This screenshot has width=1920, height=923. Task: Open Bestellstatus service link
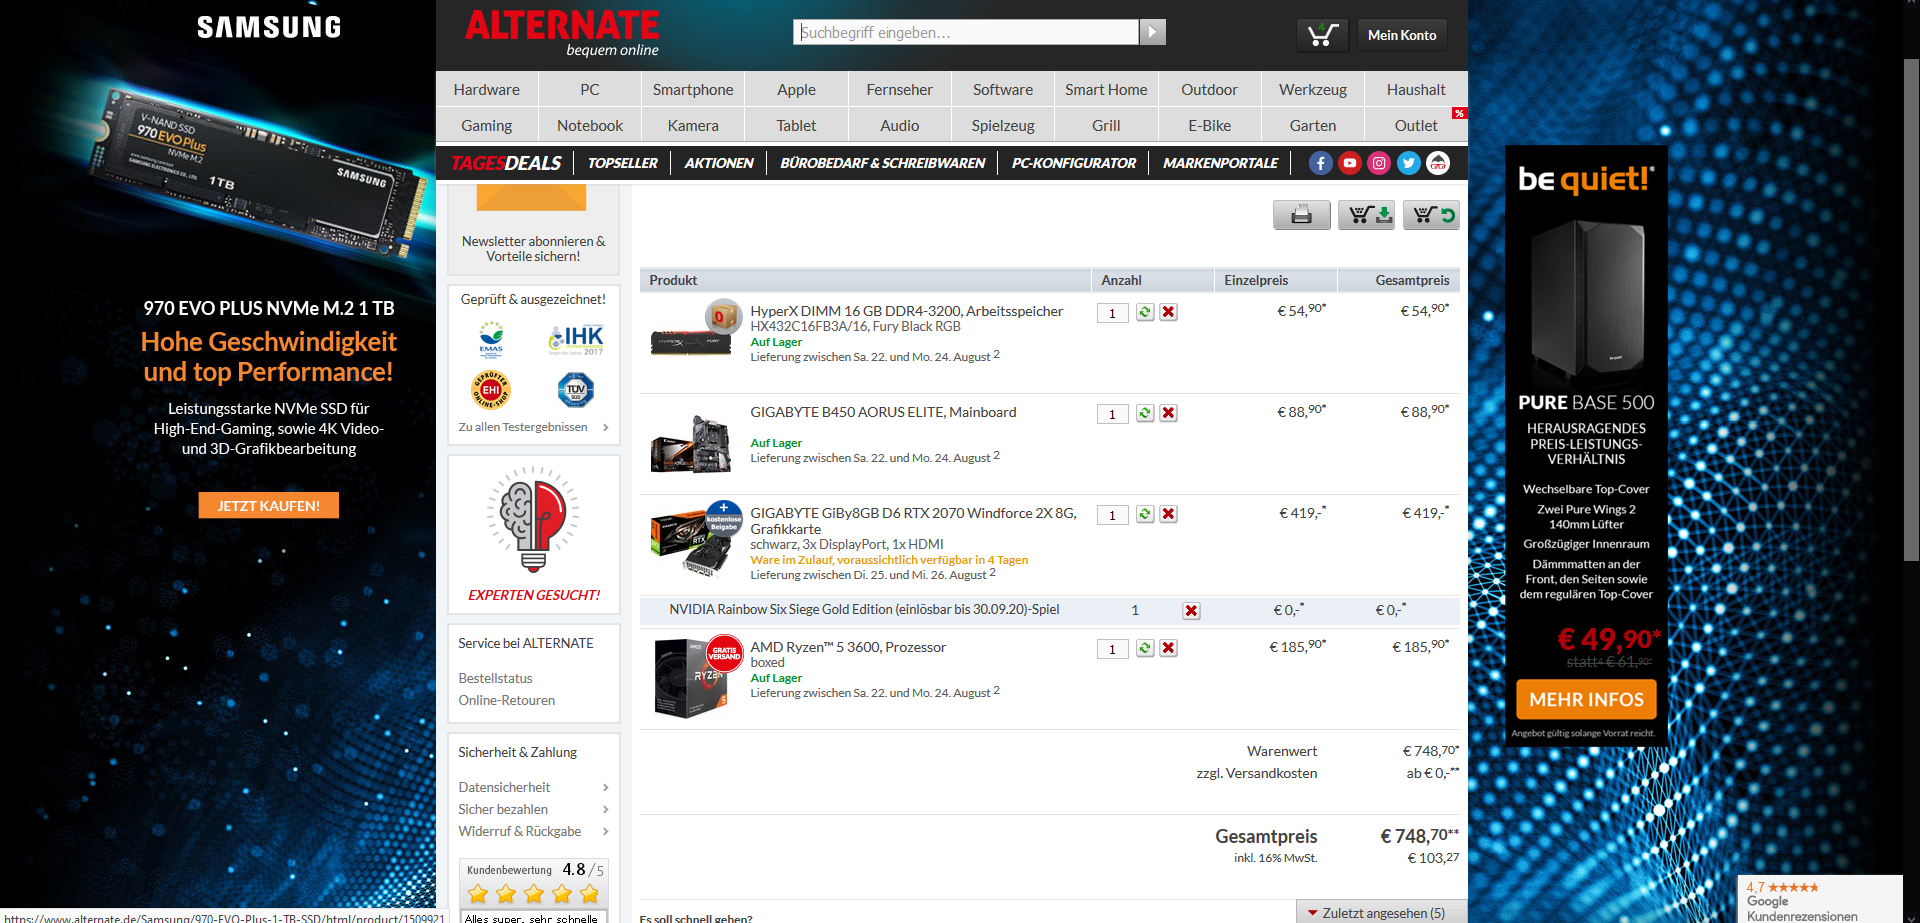point(495,678)
